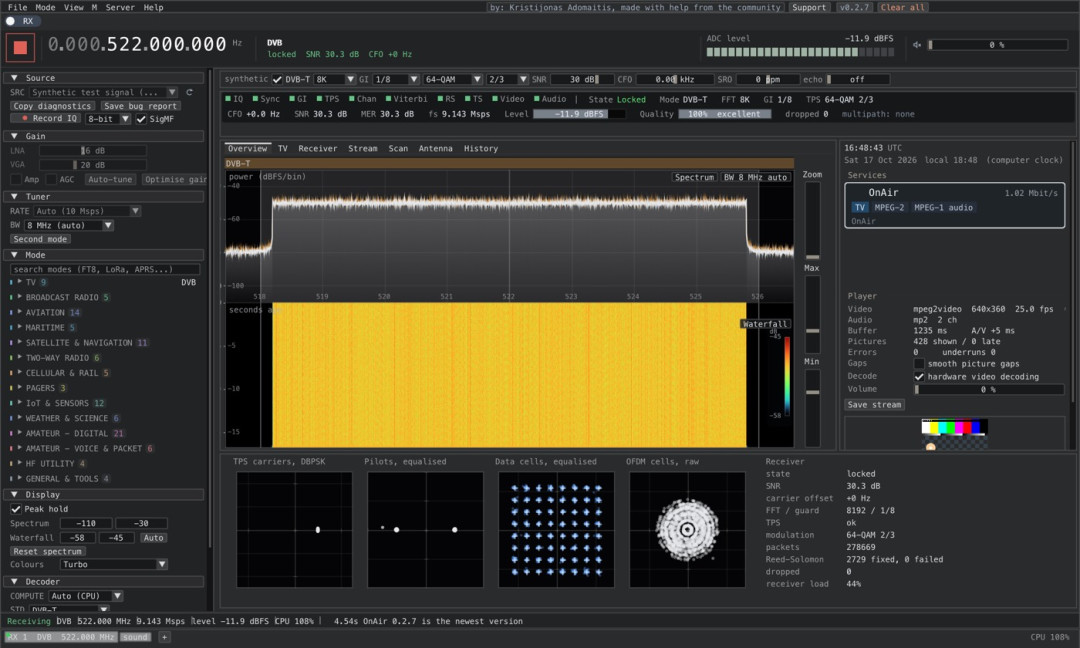Viewport: 1080px width, 648px height.
Task: Click the Save stream button
Action: (x=874, y=405)
